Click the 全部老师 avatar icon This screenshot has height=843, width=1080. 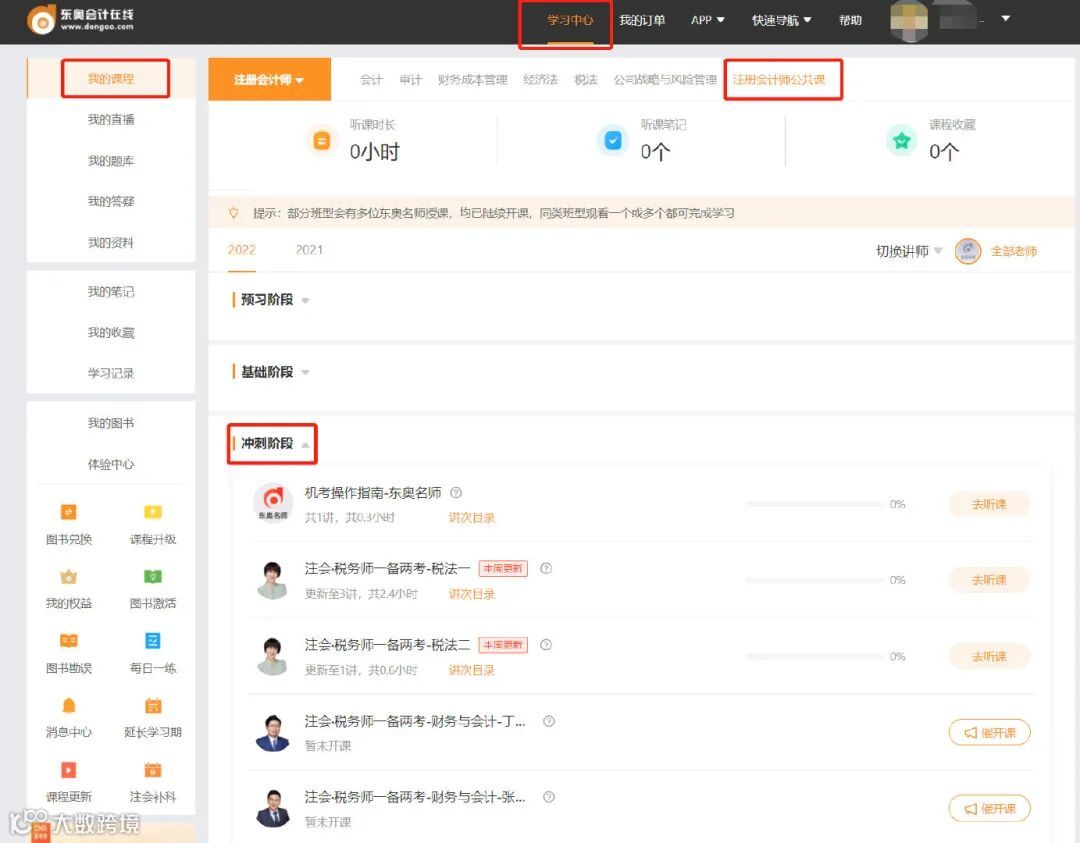coord(968,251)
